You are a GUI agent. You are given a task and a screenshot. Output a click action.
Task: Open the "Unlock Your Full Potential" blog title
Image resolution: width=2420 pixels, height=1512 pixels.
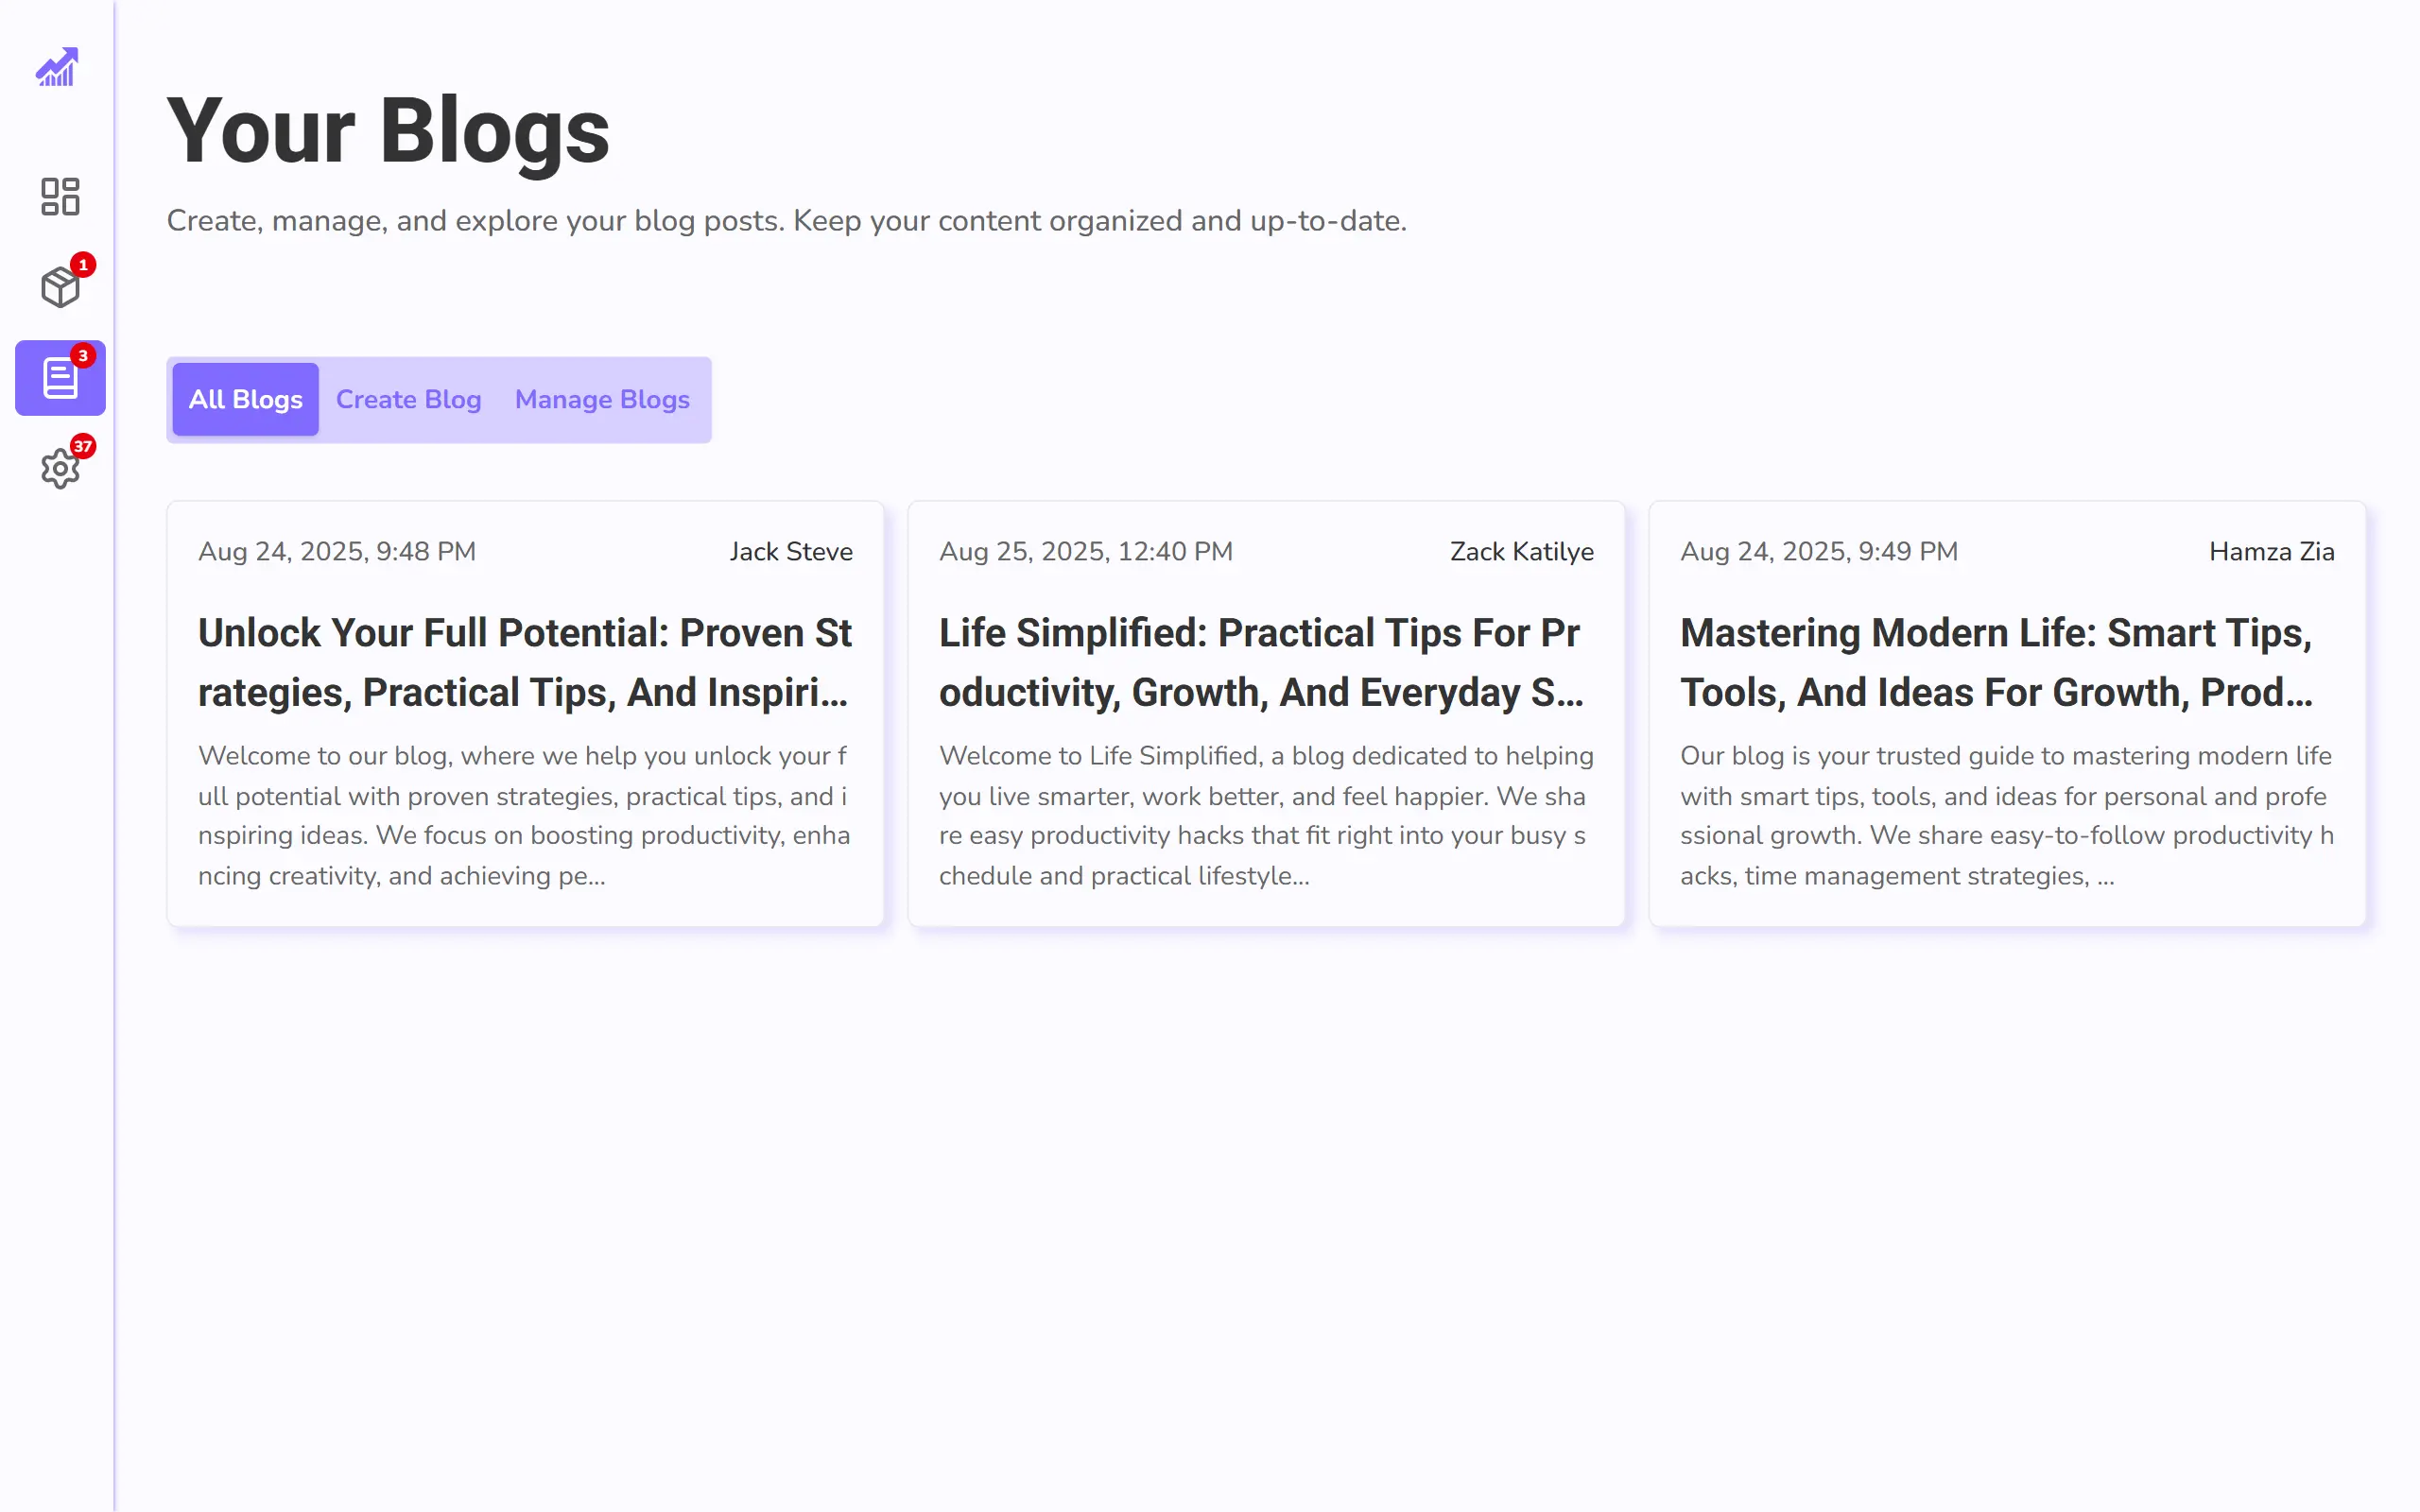(x=524, y=662)
